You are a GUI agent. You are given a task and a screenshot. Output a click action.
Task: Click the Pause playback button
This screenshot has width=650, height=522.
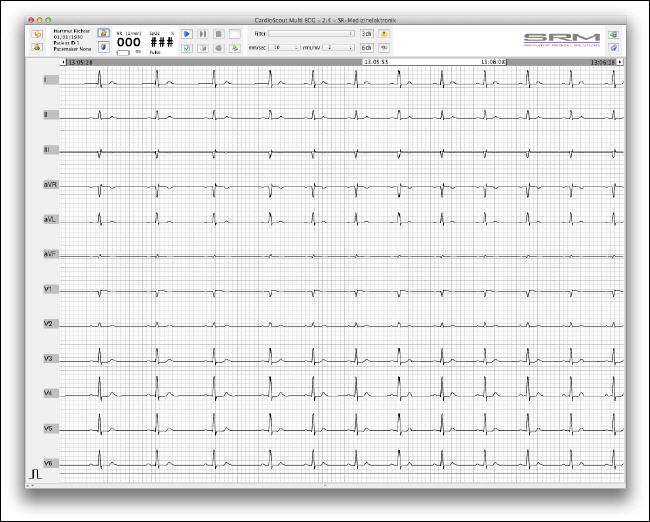coord(203,33)
